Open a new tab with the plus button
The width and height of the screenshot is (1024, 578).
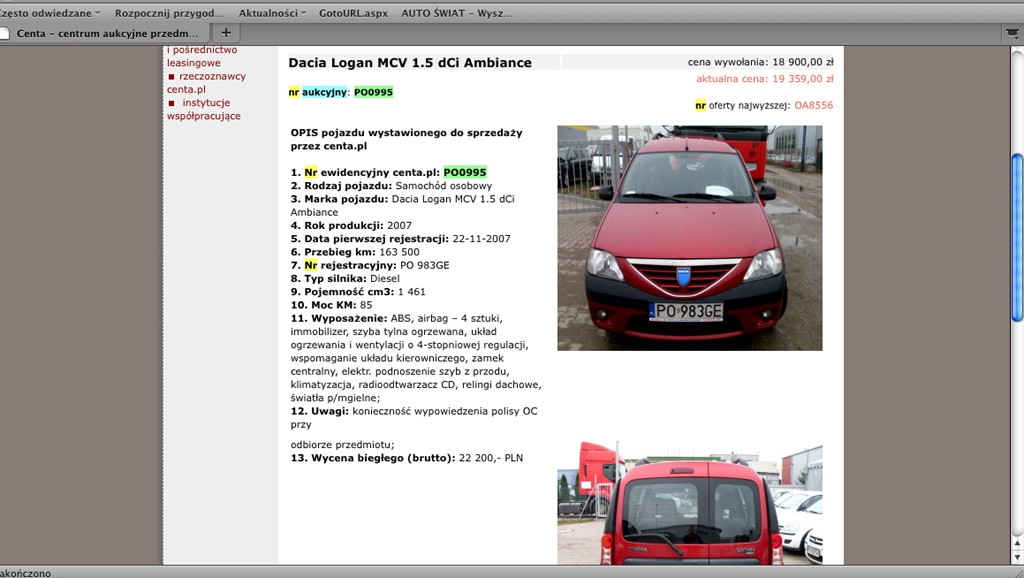click(x=225, y=31)
